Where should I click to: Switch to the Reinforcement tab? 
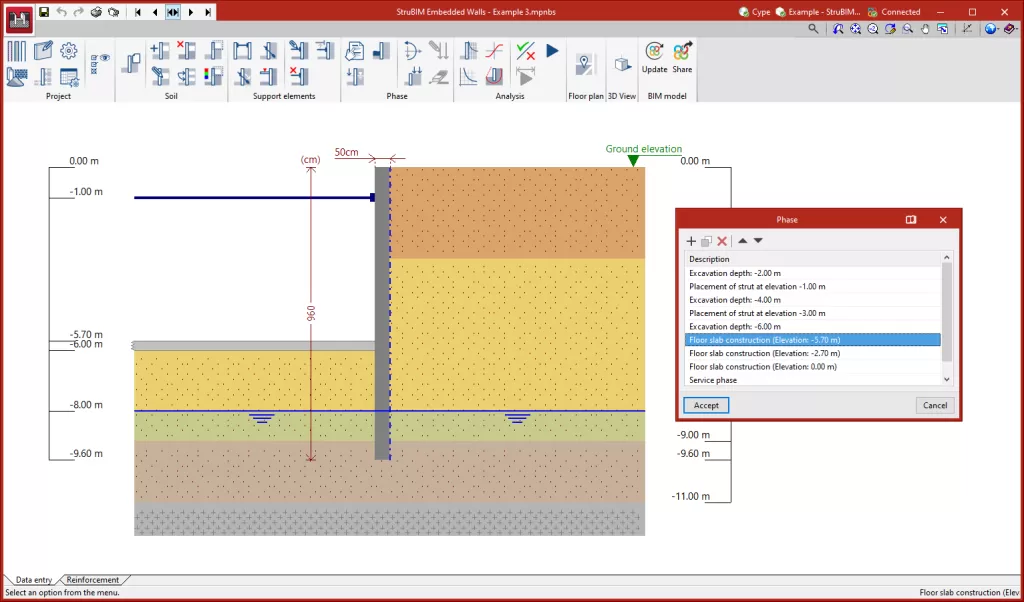point(93,580)
